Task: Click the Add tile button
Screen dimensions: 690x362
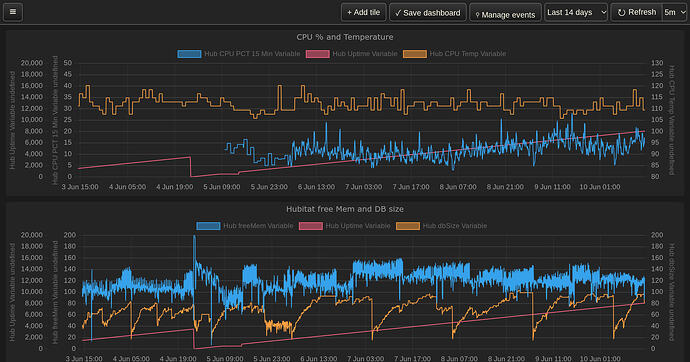Action: coord(363,12)
